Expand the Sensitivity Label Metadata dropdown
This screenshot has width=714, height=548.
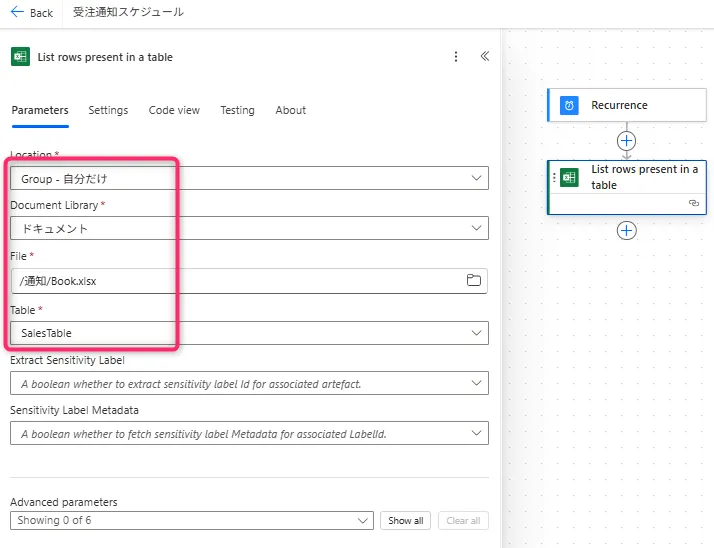coord(475,433)
